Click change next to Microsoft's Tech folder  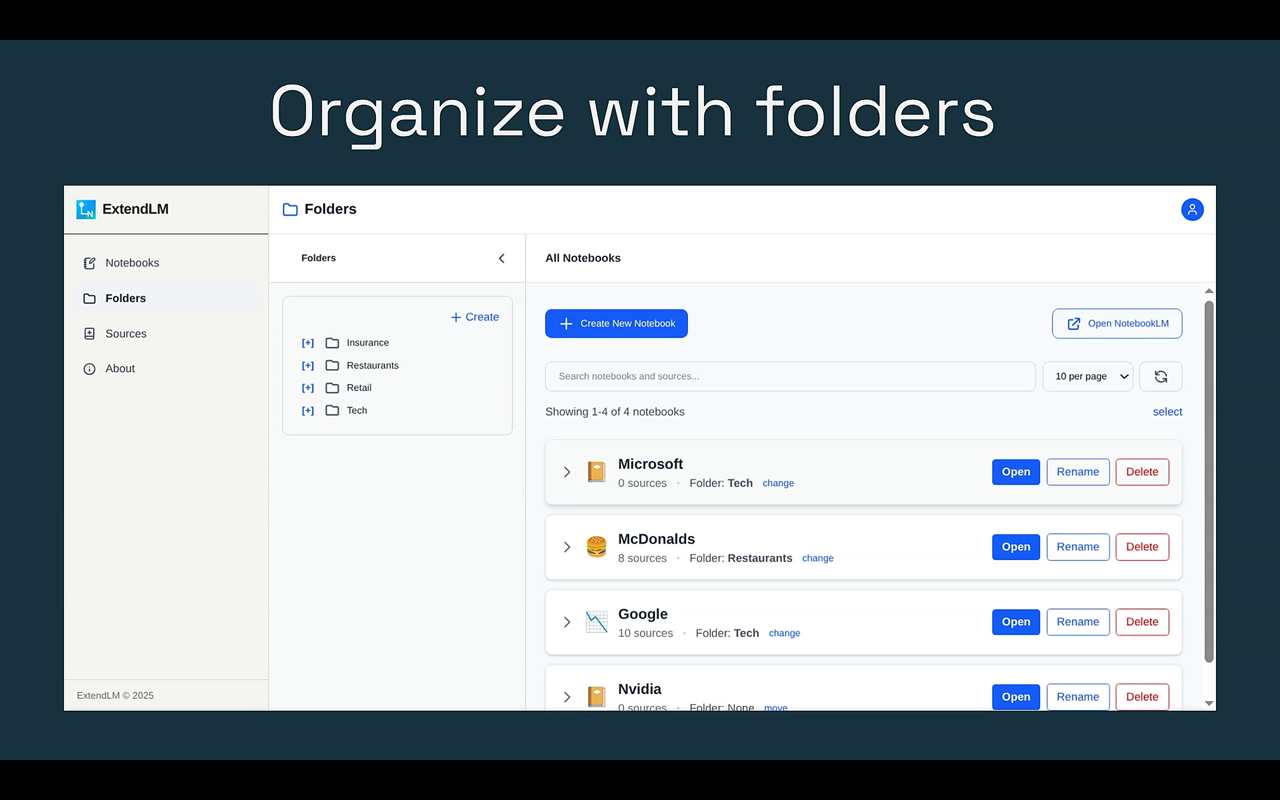click(778, 482)
